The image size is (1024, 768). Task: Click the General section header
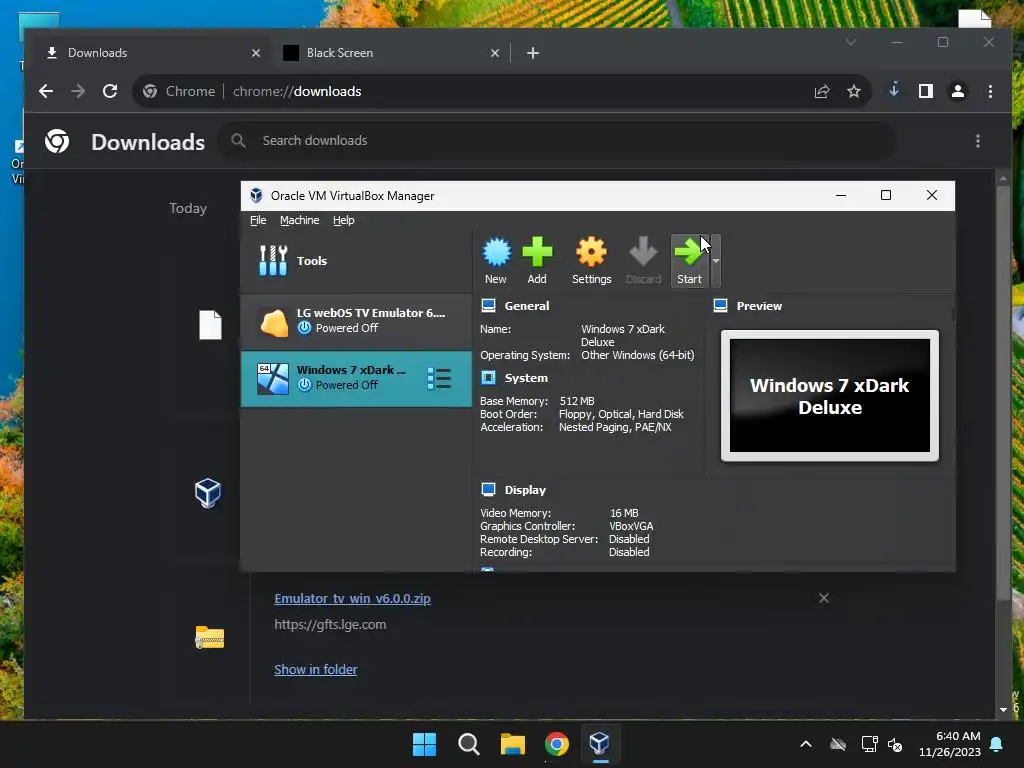point(526,306)
